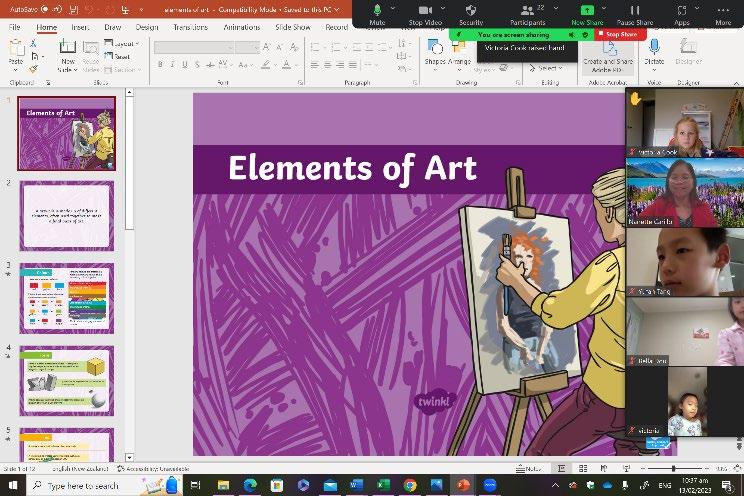Screen dimensions: 744x496
Task: Click the Elements of Art title text
Action: [352, 168]
